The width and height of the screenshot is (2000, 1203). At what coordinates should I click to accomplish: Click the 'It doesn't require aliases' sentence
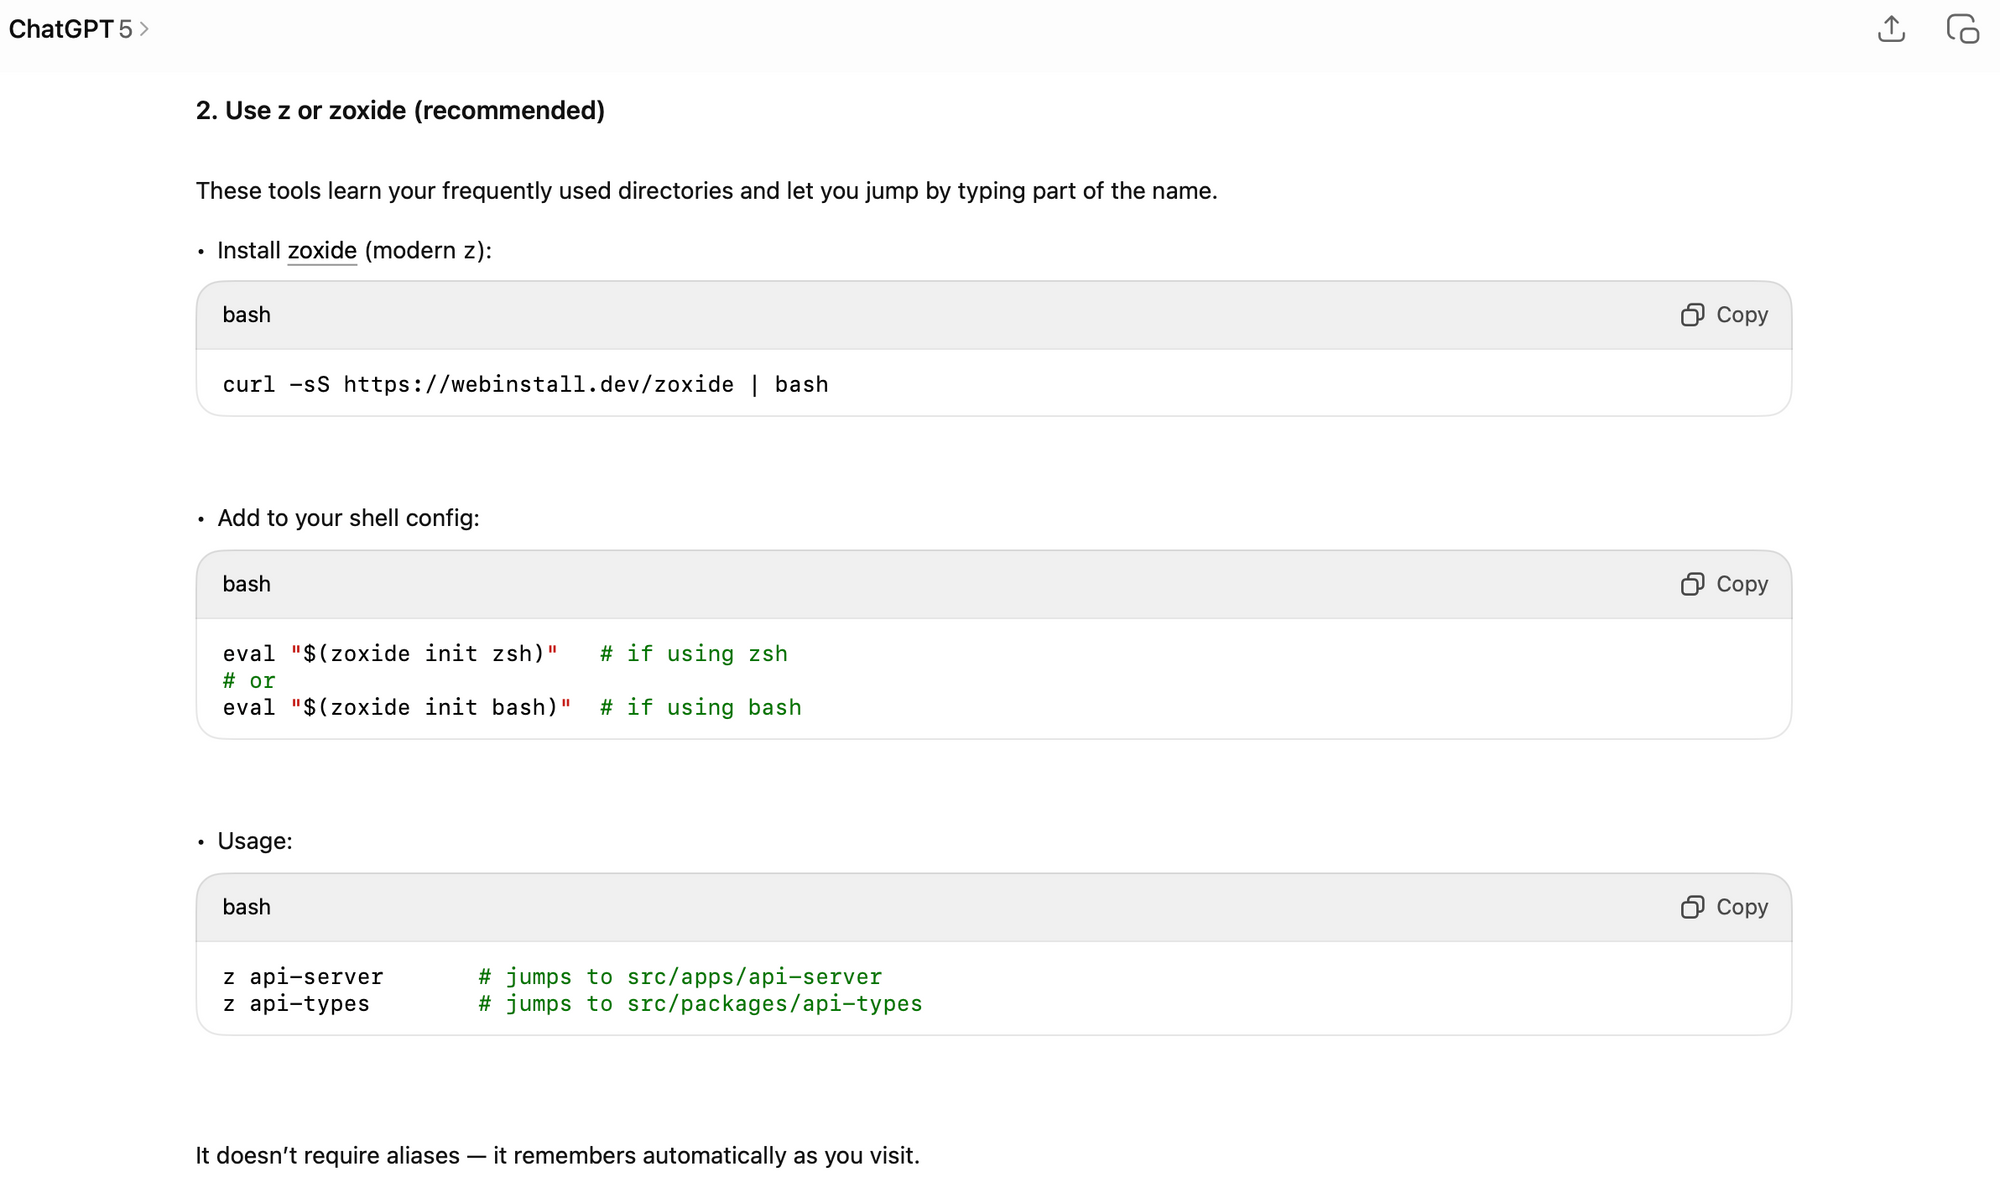(557, 1156)
